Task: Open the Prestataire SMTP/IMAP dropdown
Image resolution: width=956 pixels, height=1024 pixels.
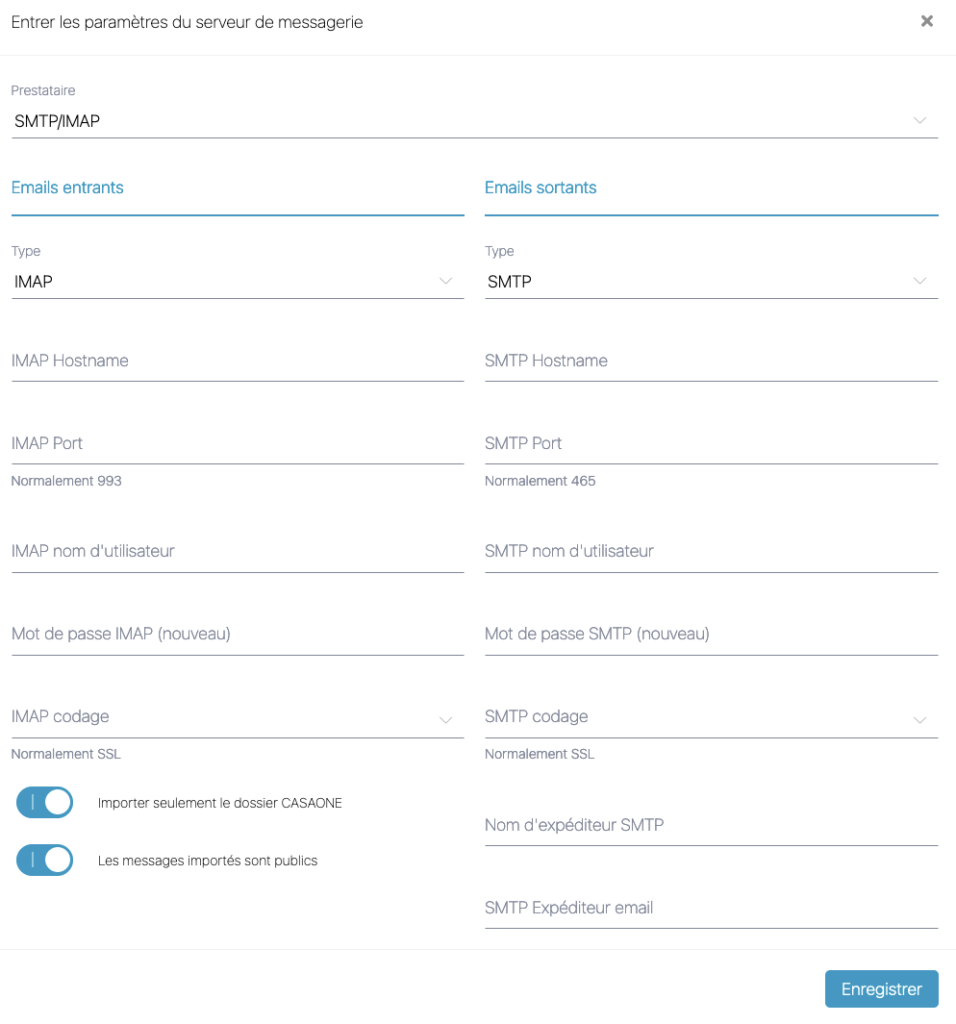Action: [x=474, y=122]
